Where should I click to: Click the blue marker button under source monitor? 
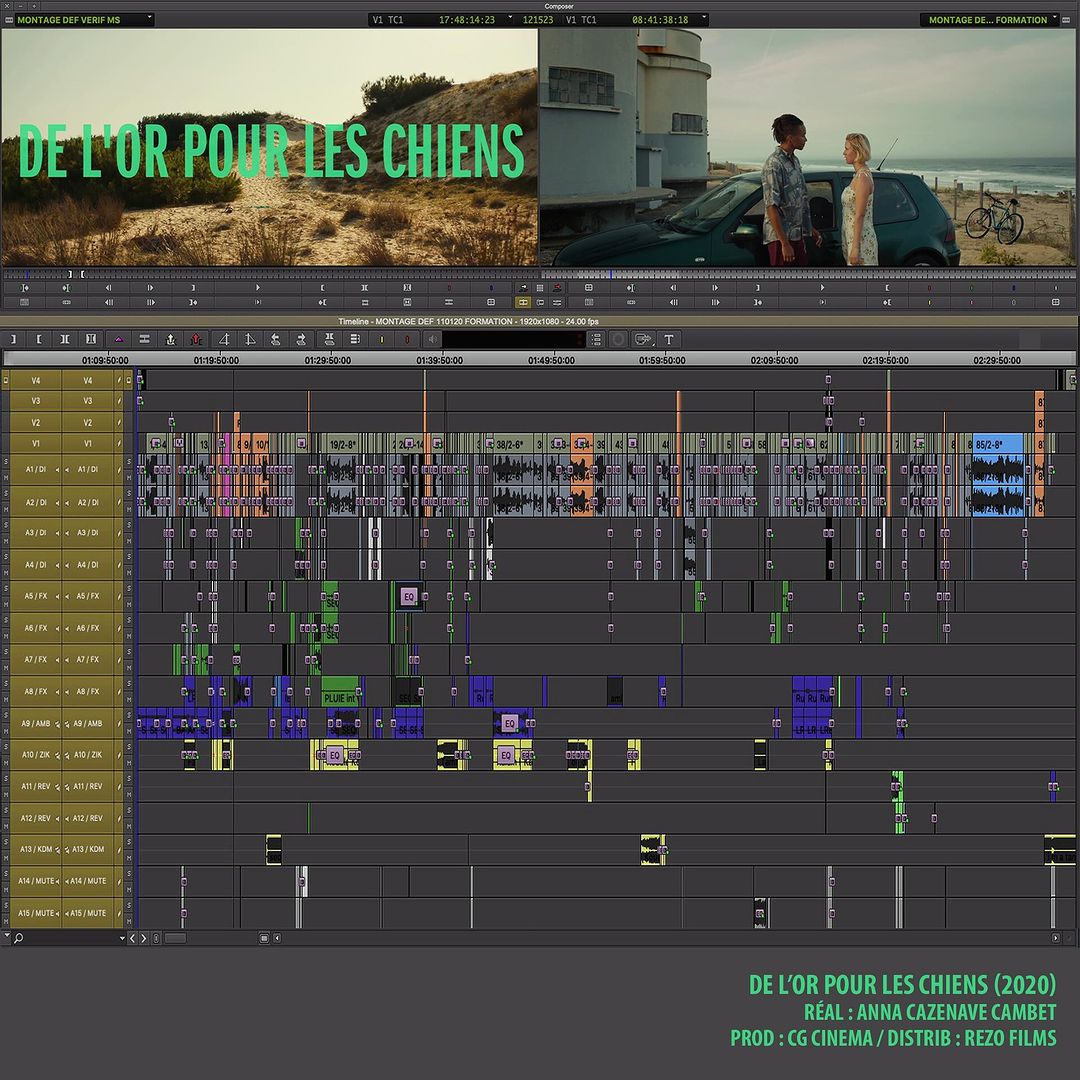coord(491,288)
